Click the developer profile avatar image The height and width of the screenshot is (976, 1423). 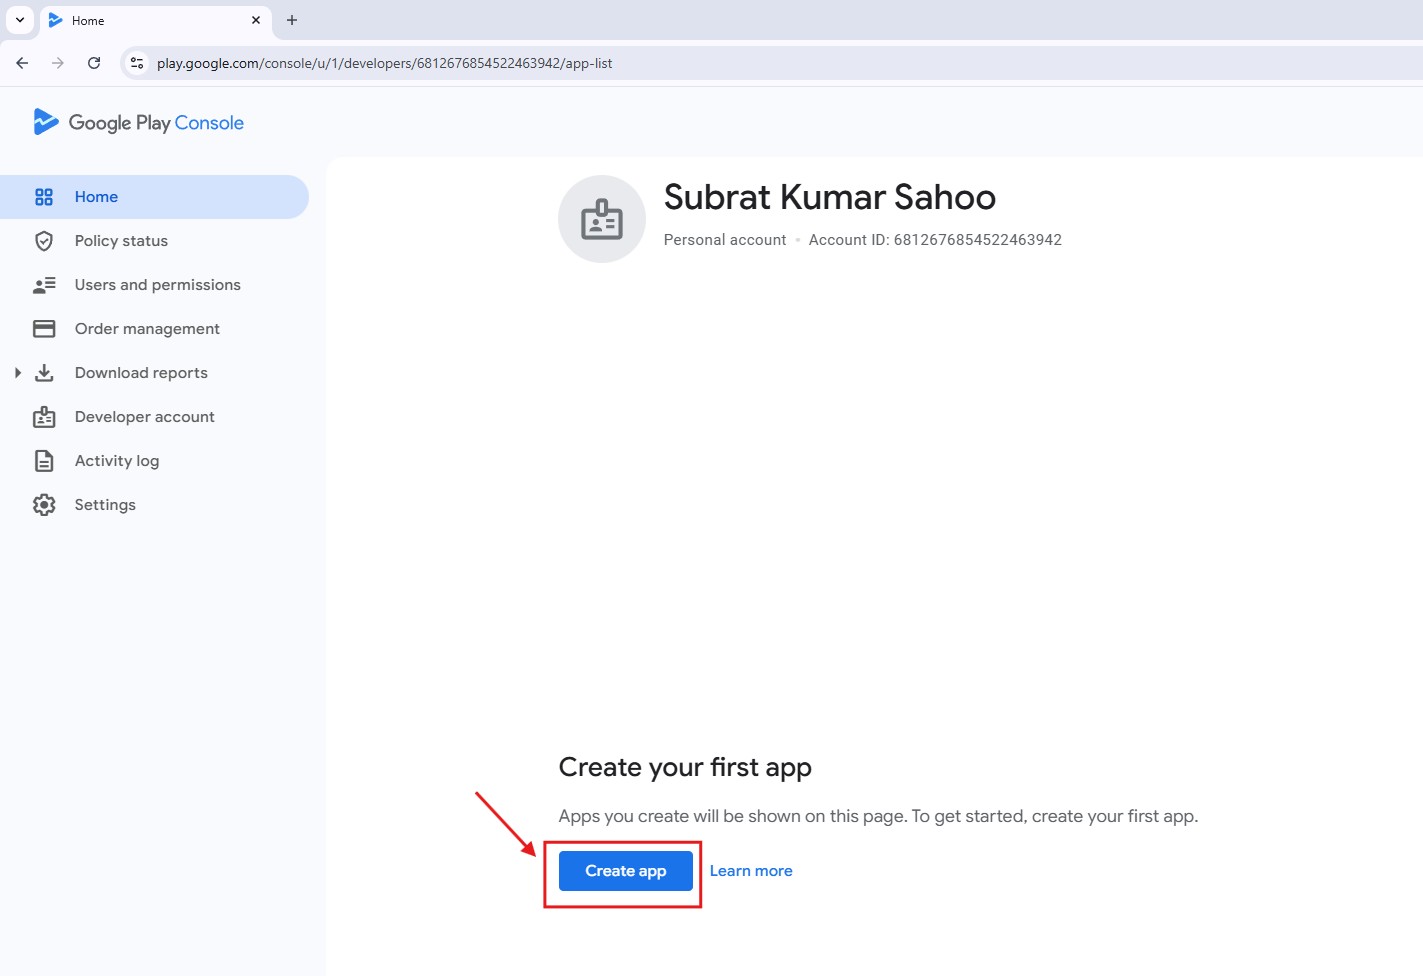click(602, 219)
